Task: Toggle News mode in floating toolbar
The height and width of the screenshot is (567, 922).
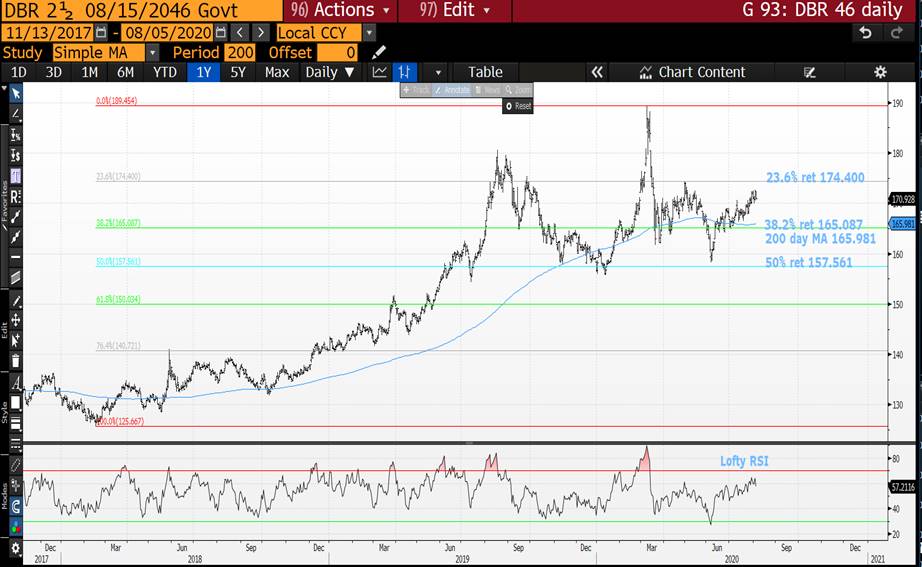Action: (487, 90)
